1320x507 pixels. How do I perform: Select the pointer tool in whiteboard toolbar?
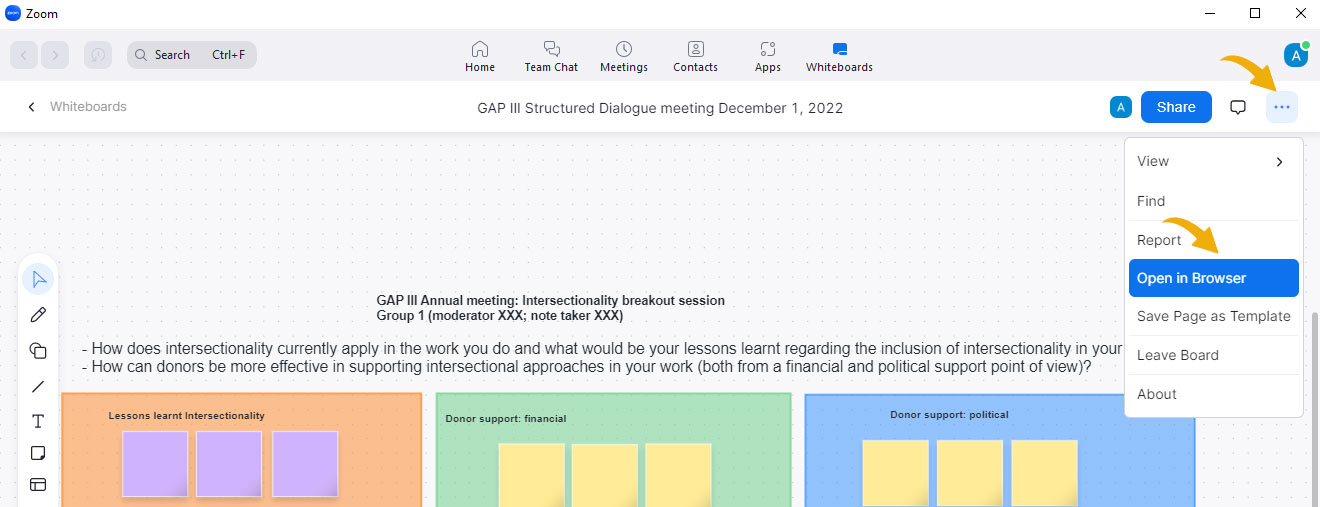point(38,279)
